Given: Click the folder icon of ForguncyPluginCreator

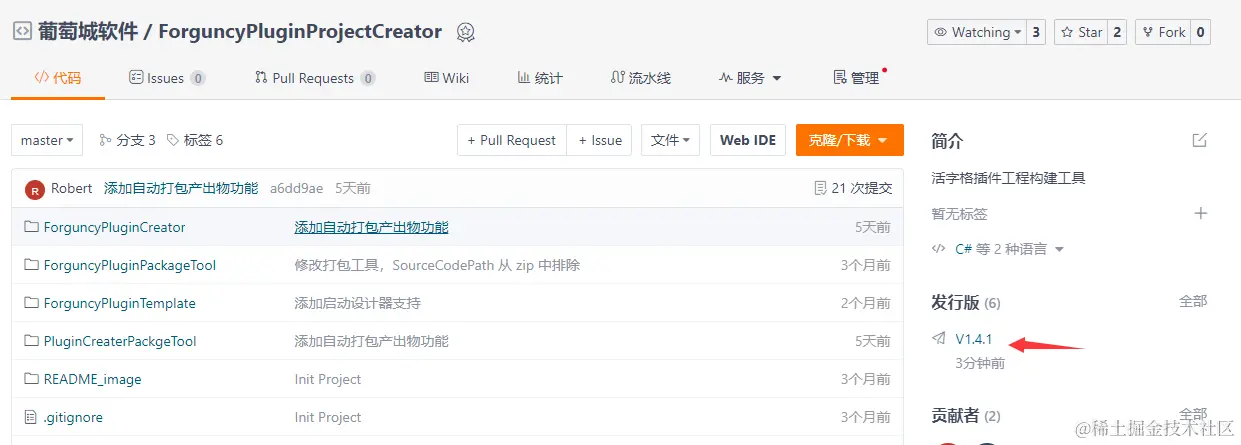Looking at the screenshot, I should pos(31,227).
